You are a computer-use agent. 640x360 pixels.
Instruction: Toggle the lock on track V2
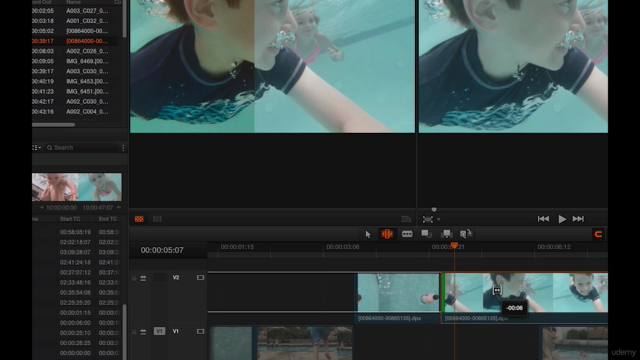point(134,278)
